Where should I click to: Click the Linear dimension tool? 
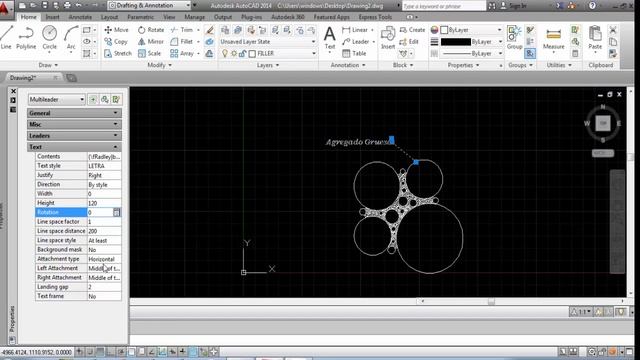355,30
